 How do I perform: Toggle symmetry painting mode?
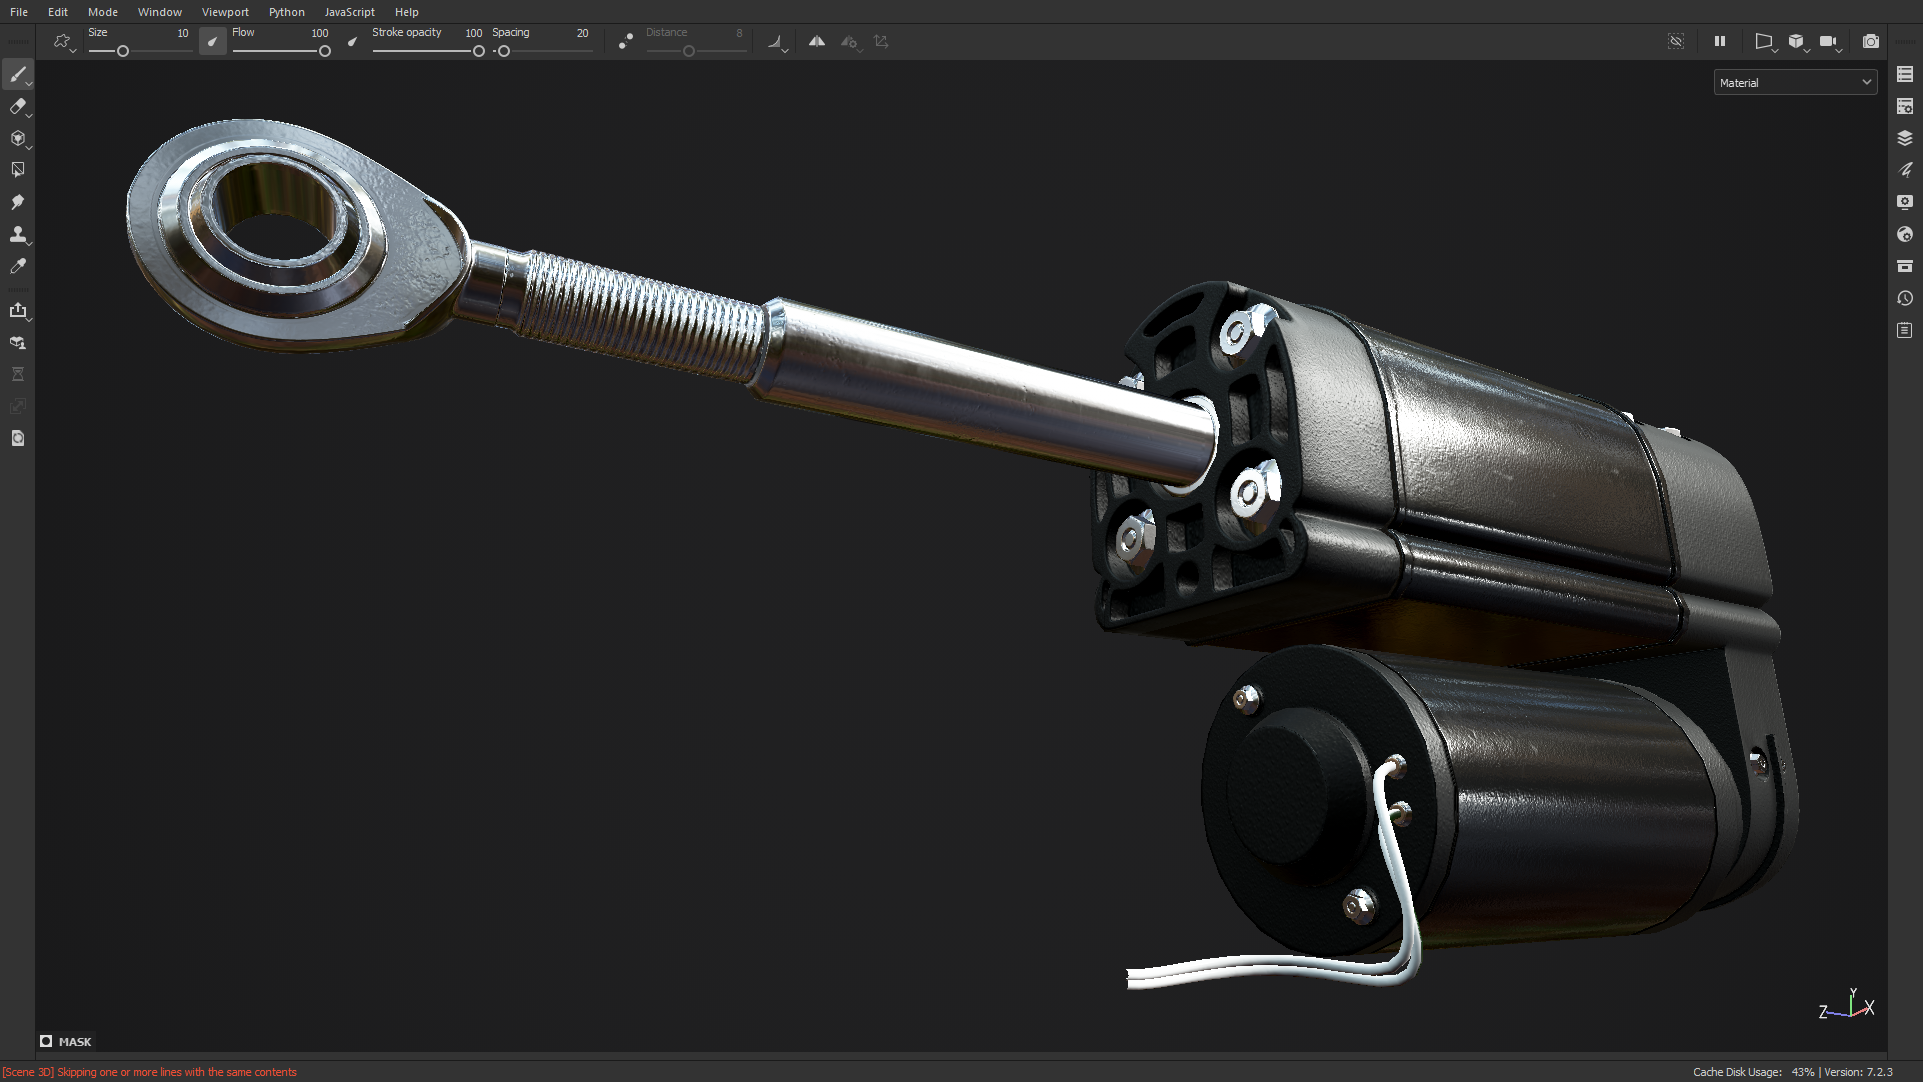click(x=817, y=42)
